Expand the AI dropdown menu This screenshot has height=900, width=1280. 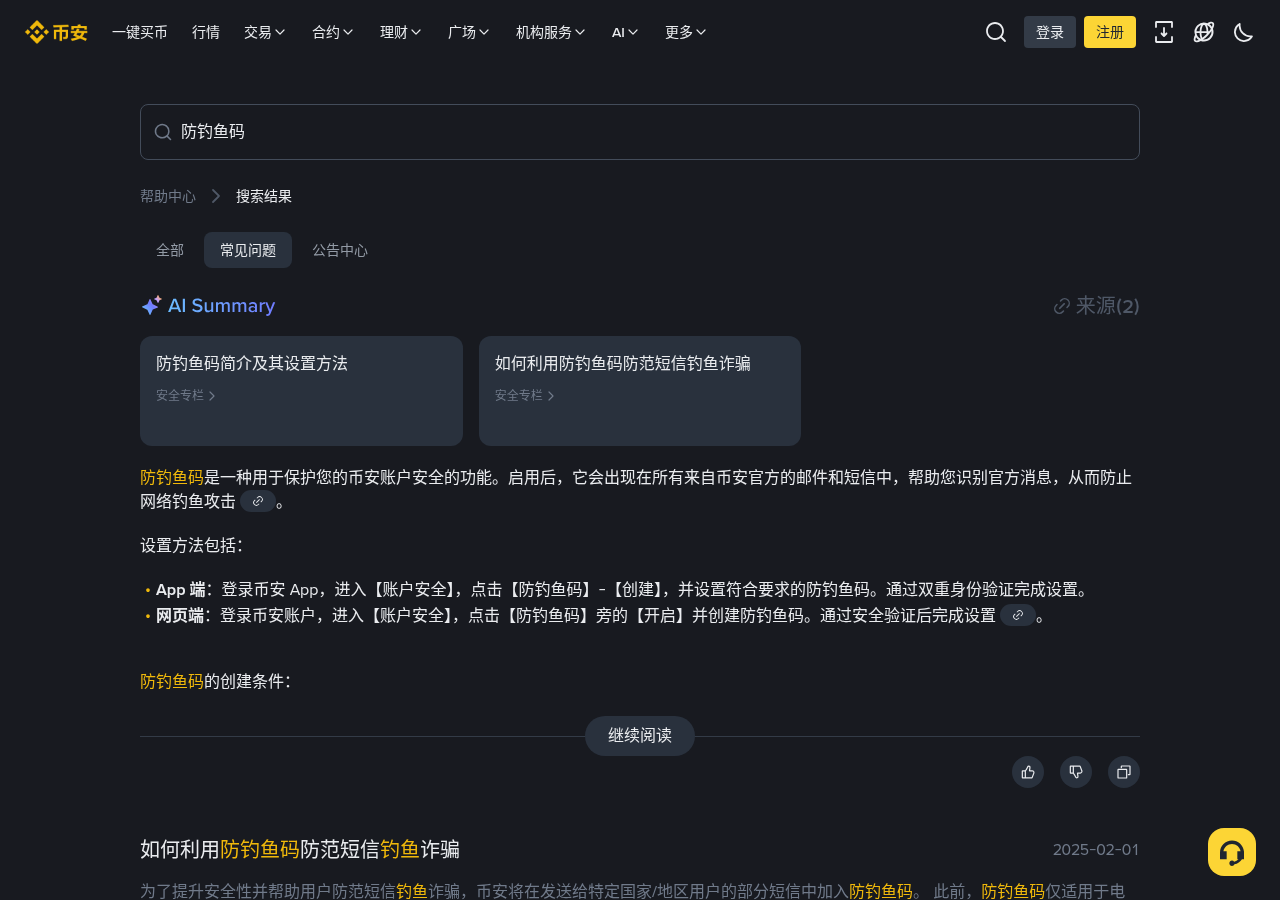625,32
